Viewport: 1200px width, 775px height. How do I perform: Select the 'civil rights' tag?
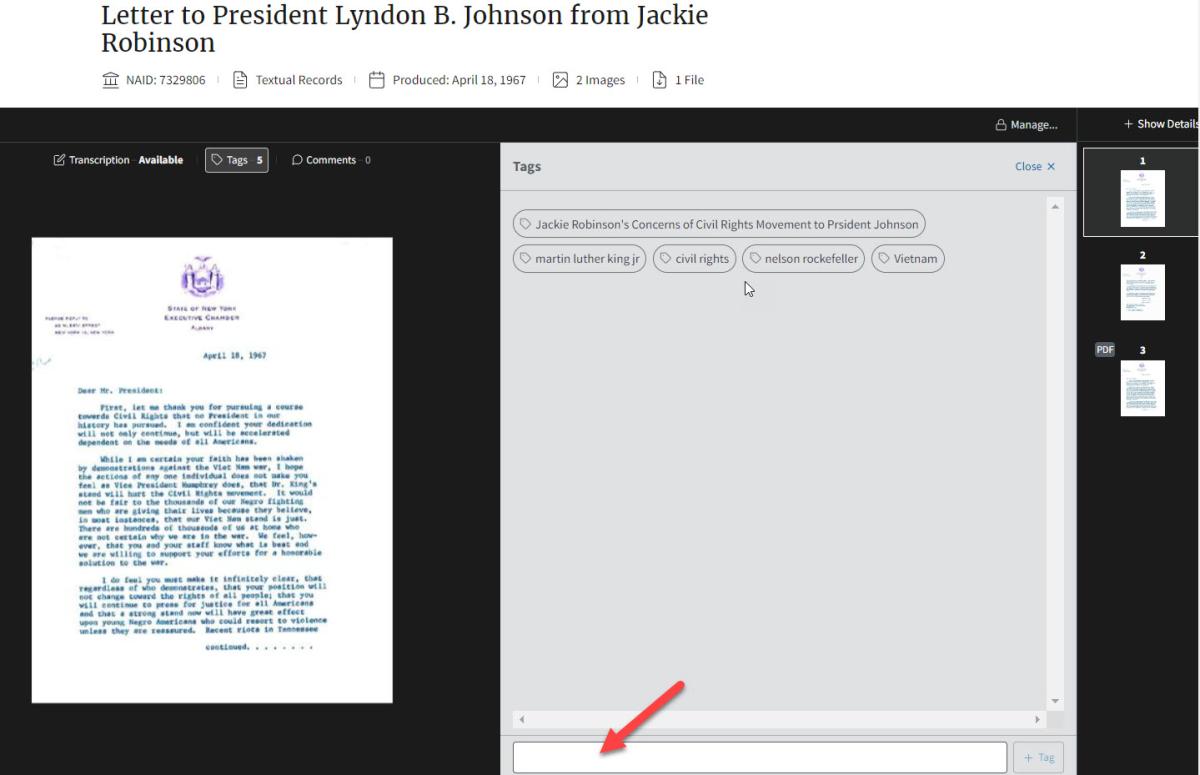[694, 259]
